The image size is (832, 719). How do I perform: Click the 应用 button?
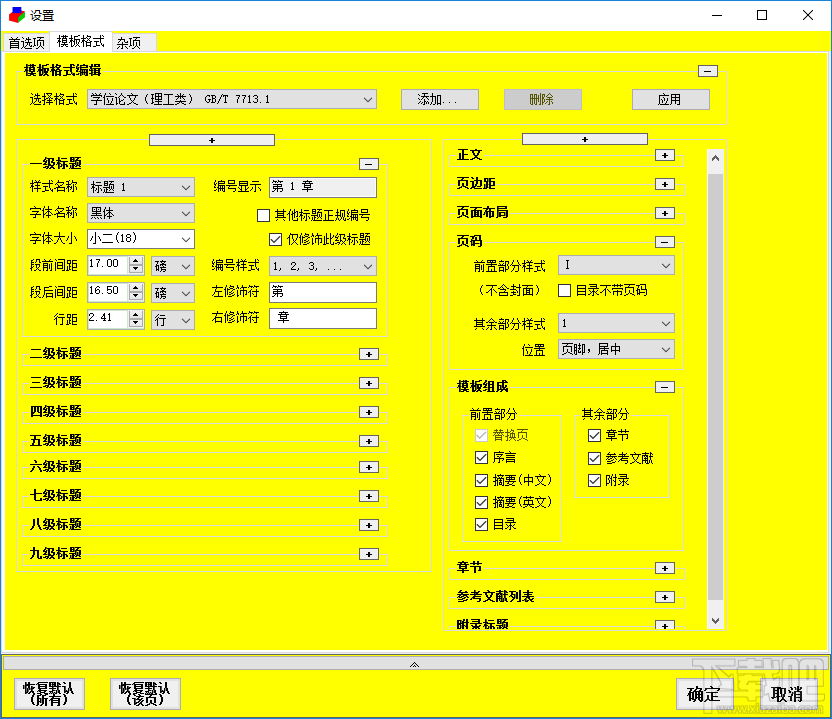coord(671,99)
